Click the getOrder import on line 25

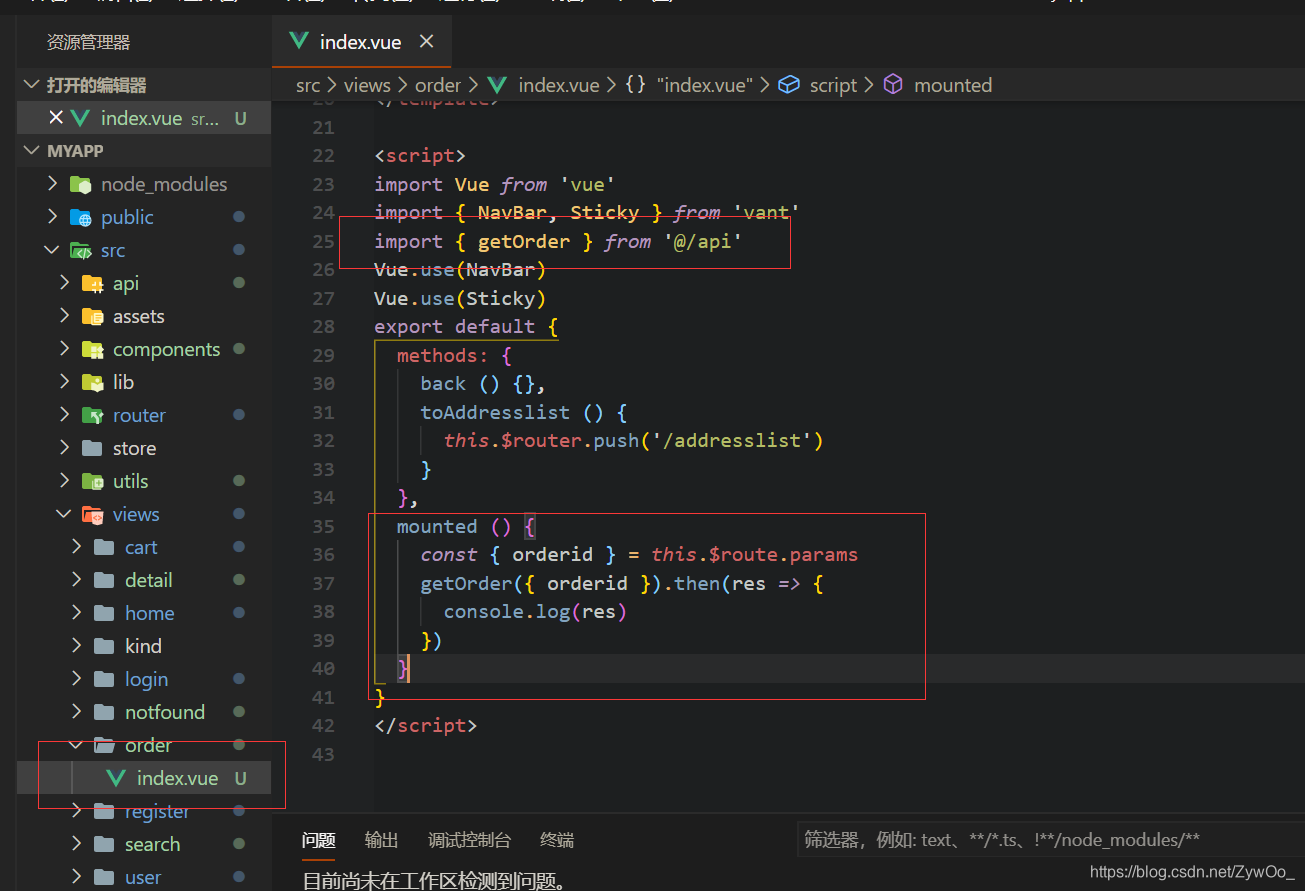(x=524, y=241)
